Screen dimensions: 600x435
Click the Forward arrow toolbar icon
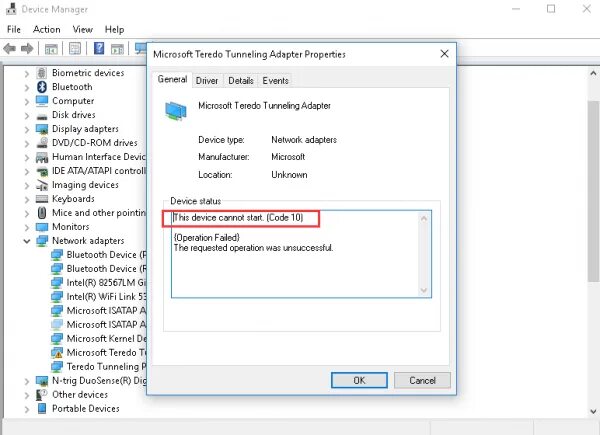27,49
